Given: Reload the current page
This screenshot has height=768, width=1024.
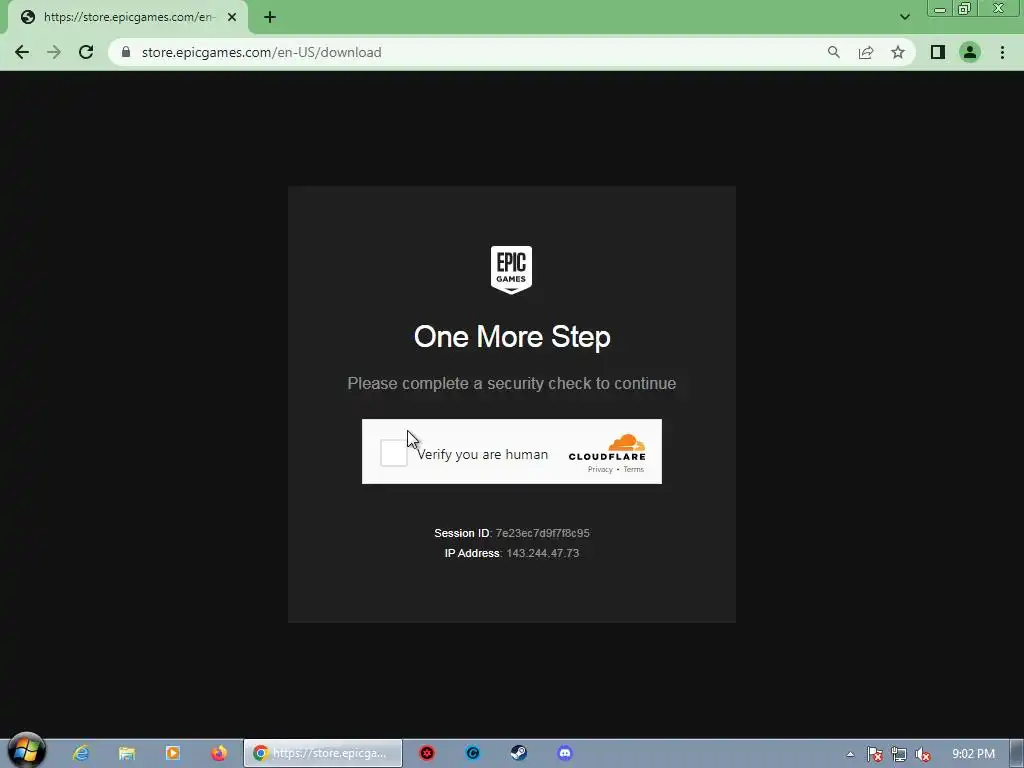Looking at the screenshot, I should click(x=86, y=52).
